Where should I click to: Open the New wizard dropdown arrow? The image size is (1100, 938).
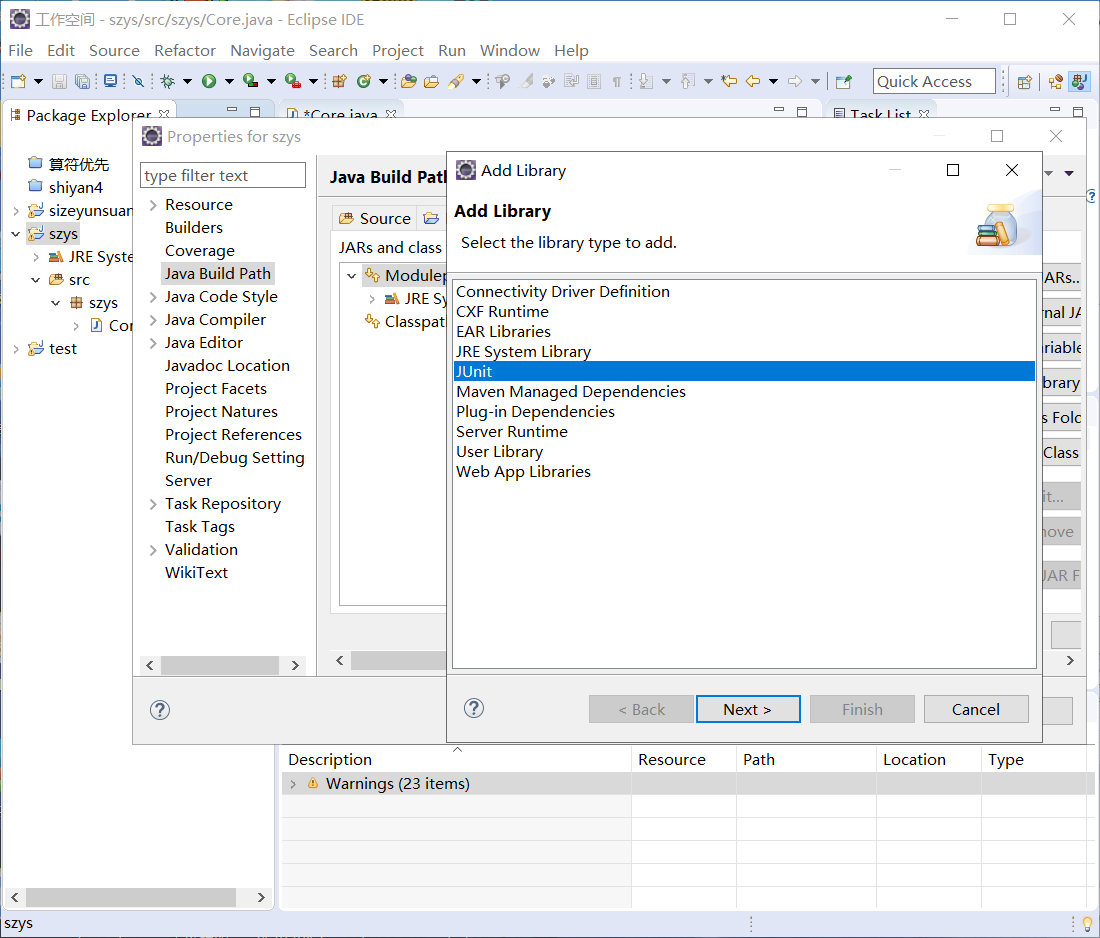39,81
